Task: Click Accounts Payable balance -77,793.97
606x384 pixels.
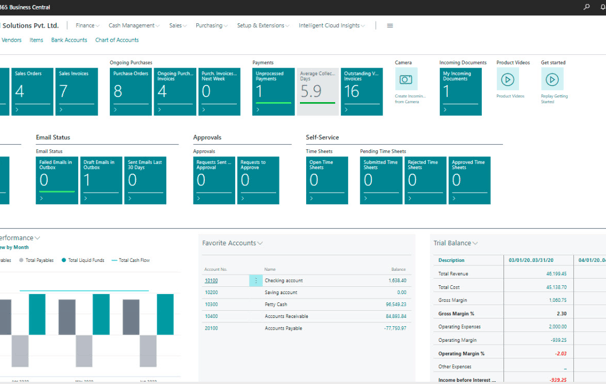Action: click(x=395, y=328)
